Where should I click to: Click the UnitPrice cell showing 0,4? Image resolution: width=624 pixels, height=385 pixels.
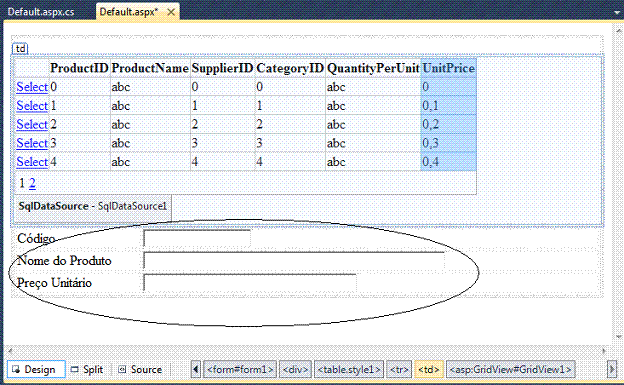pos(448,162)
